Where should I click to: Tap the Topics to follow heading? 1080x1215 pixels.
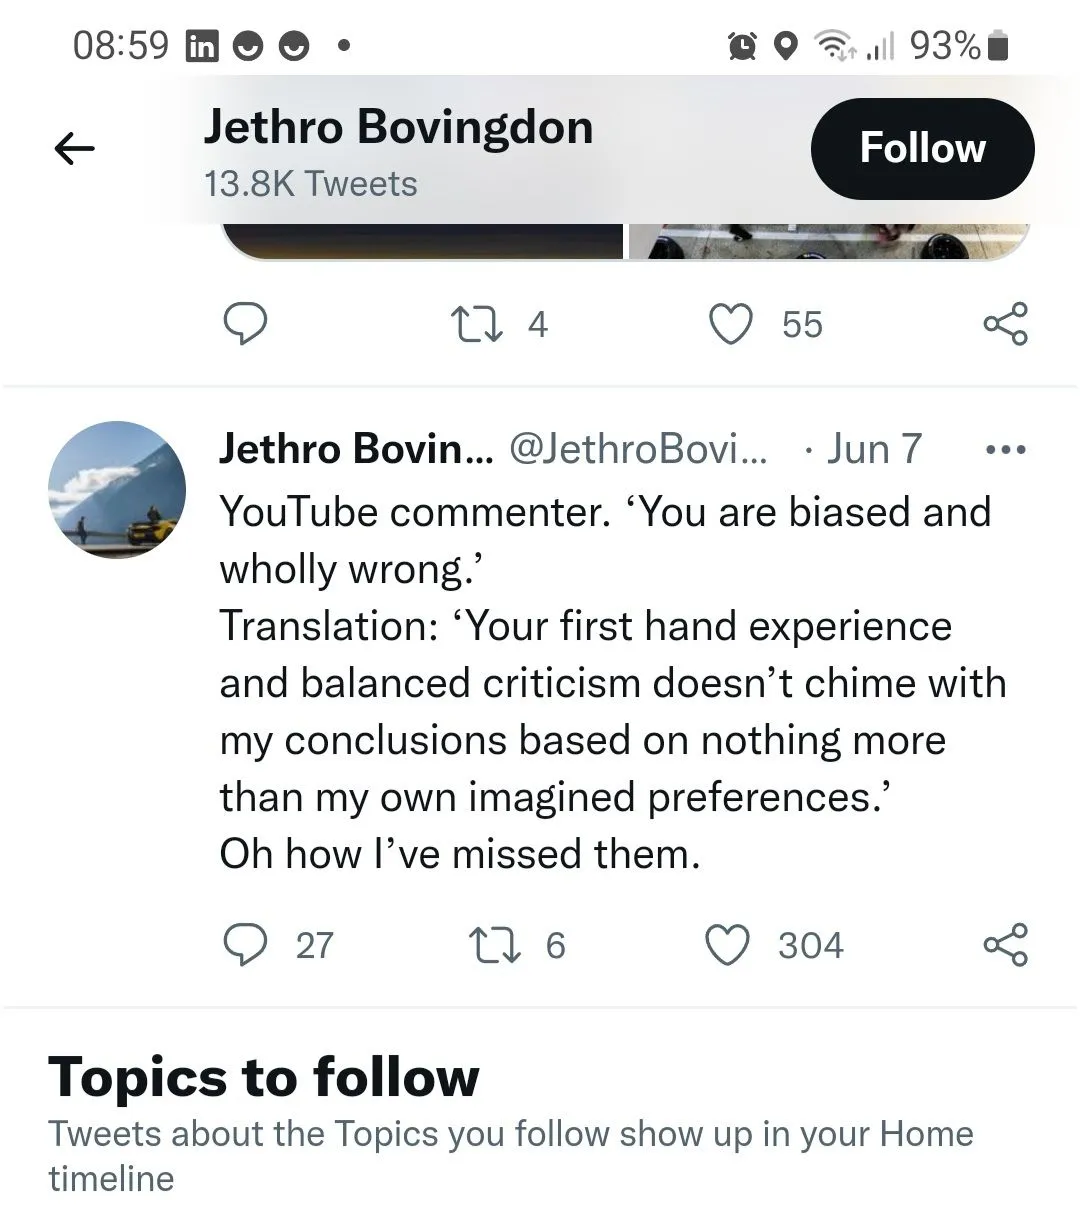click(x=264, y=1077)
